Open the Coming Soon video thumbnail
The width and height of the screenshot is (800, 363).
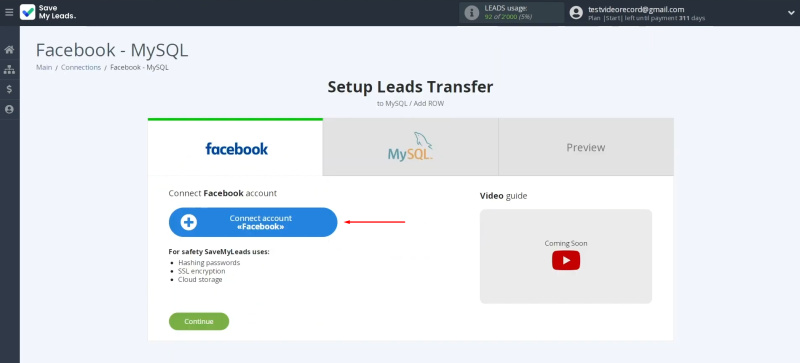(566, 256)
